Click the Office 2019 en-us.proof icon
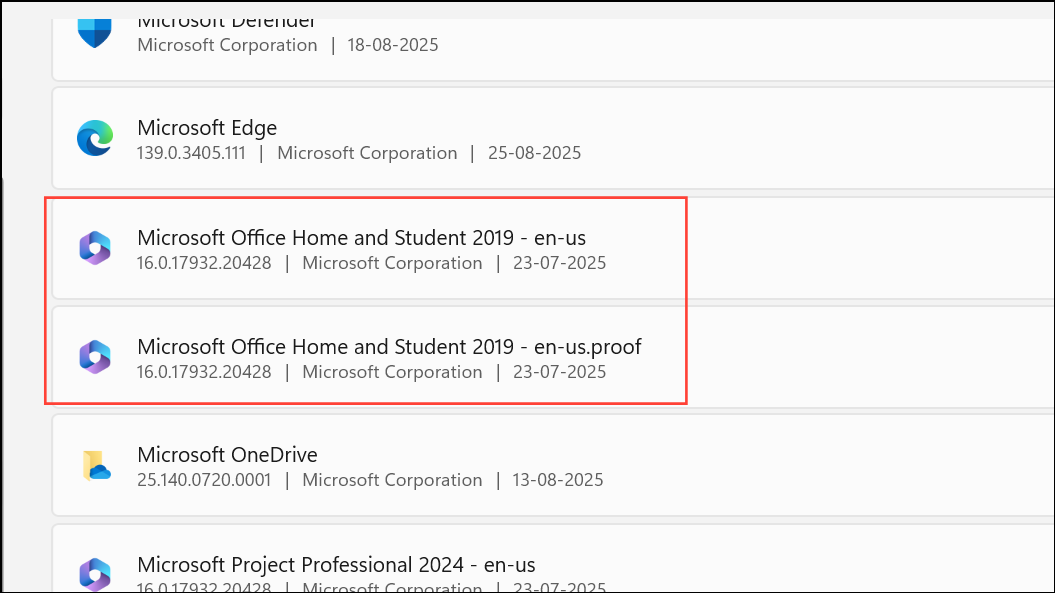The height and width of the screenshot is (593, 1055). (95, 357)
